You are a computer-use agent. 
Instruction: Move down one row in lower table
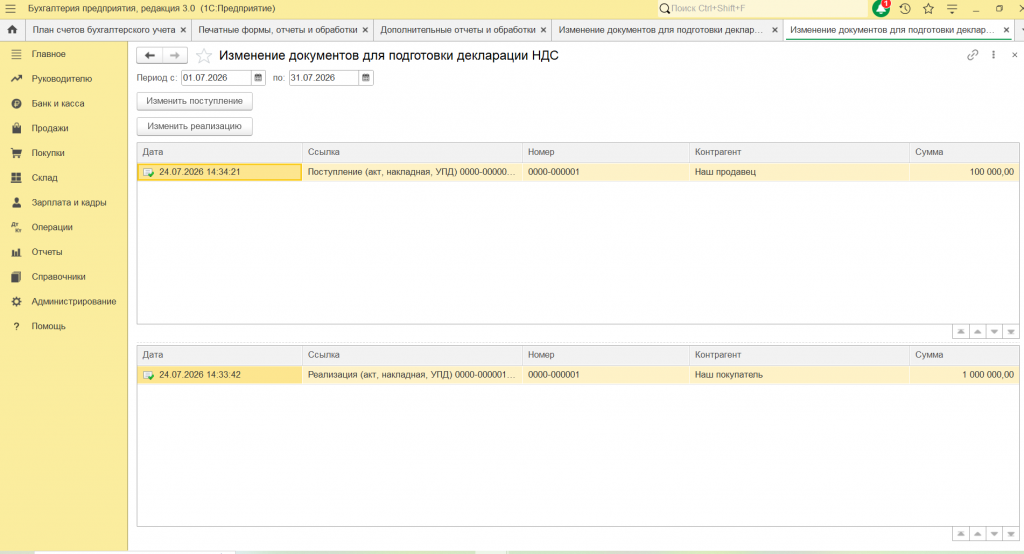[994, 534]
